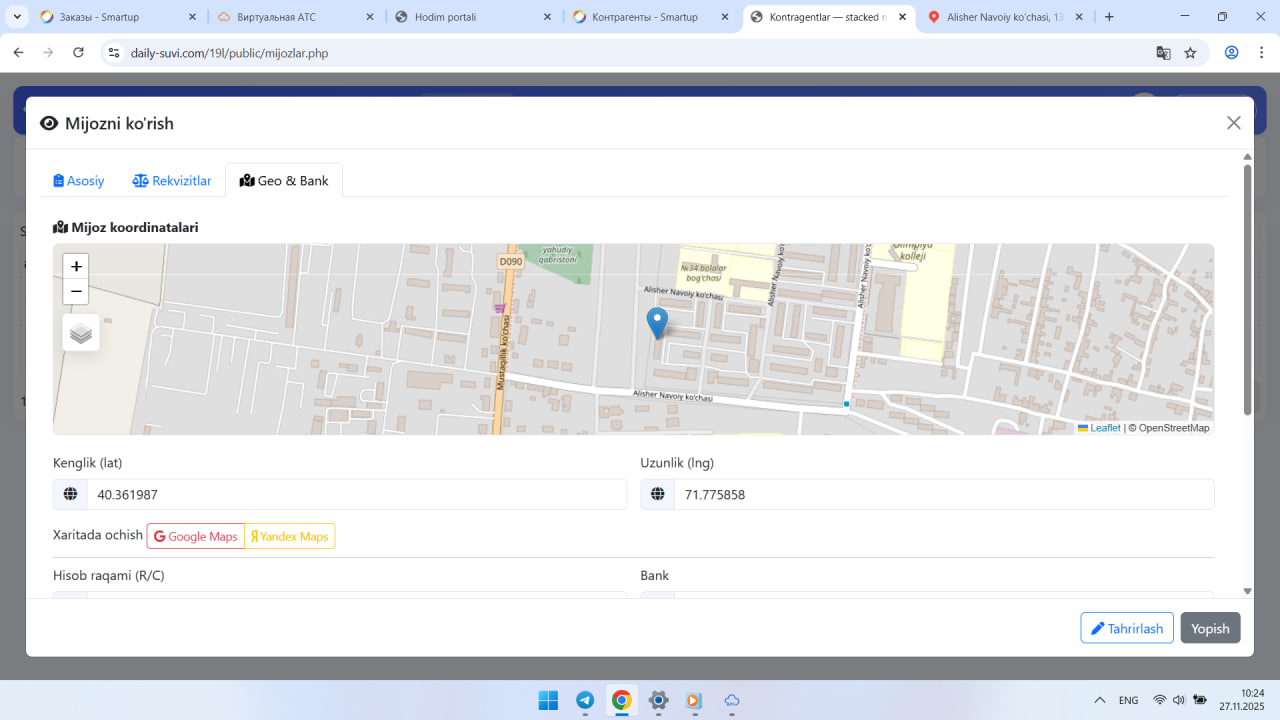Click the blue location marker pin
Screen dimensions: 1280x720
[657, 323]
